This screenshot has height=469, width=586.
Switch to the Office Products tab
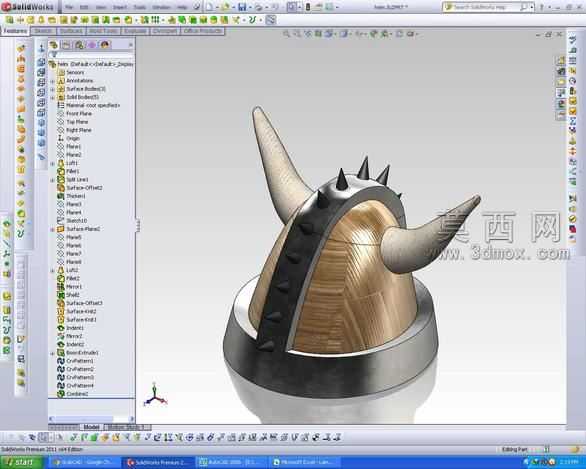click(x=203, y=31)
